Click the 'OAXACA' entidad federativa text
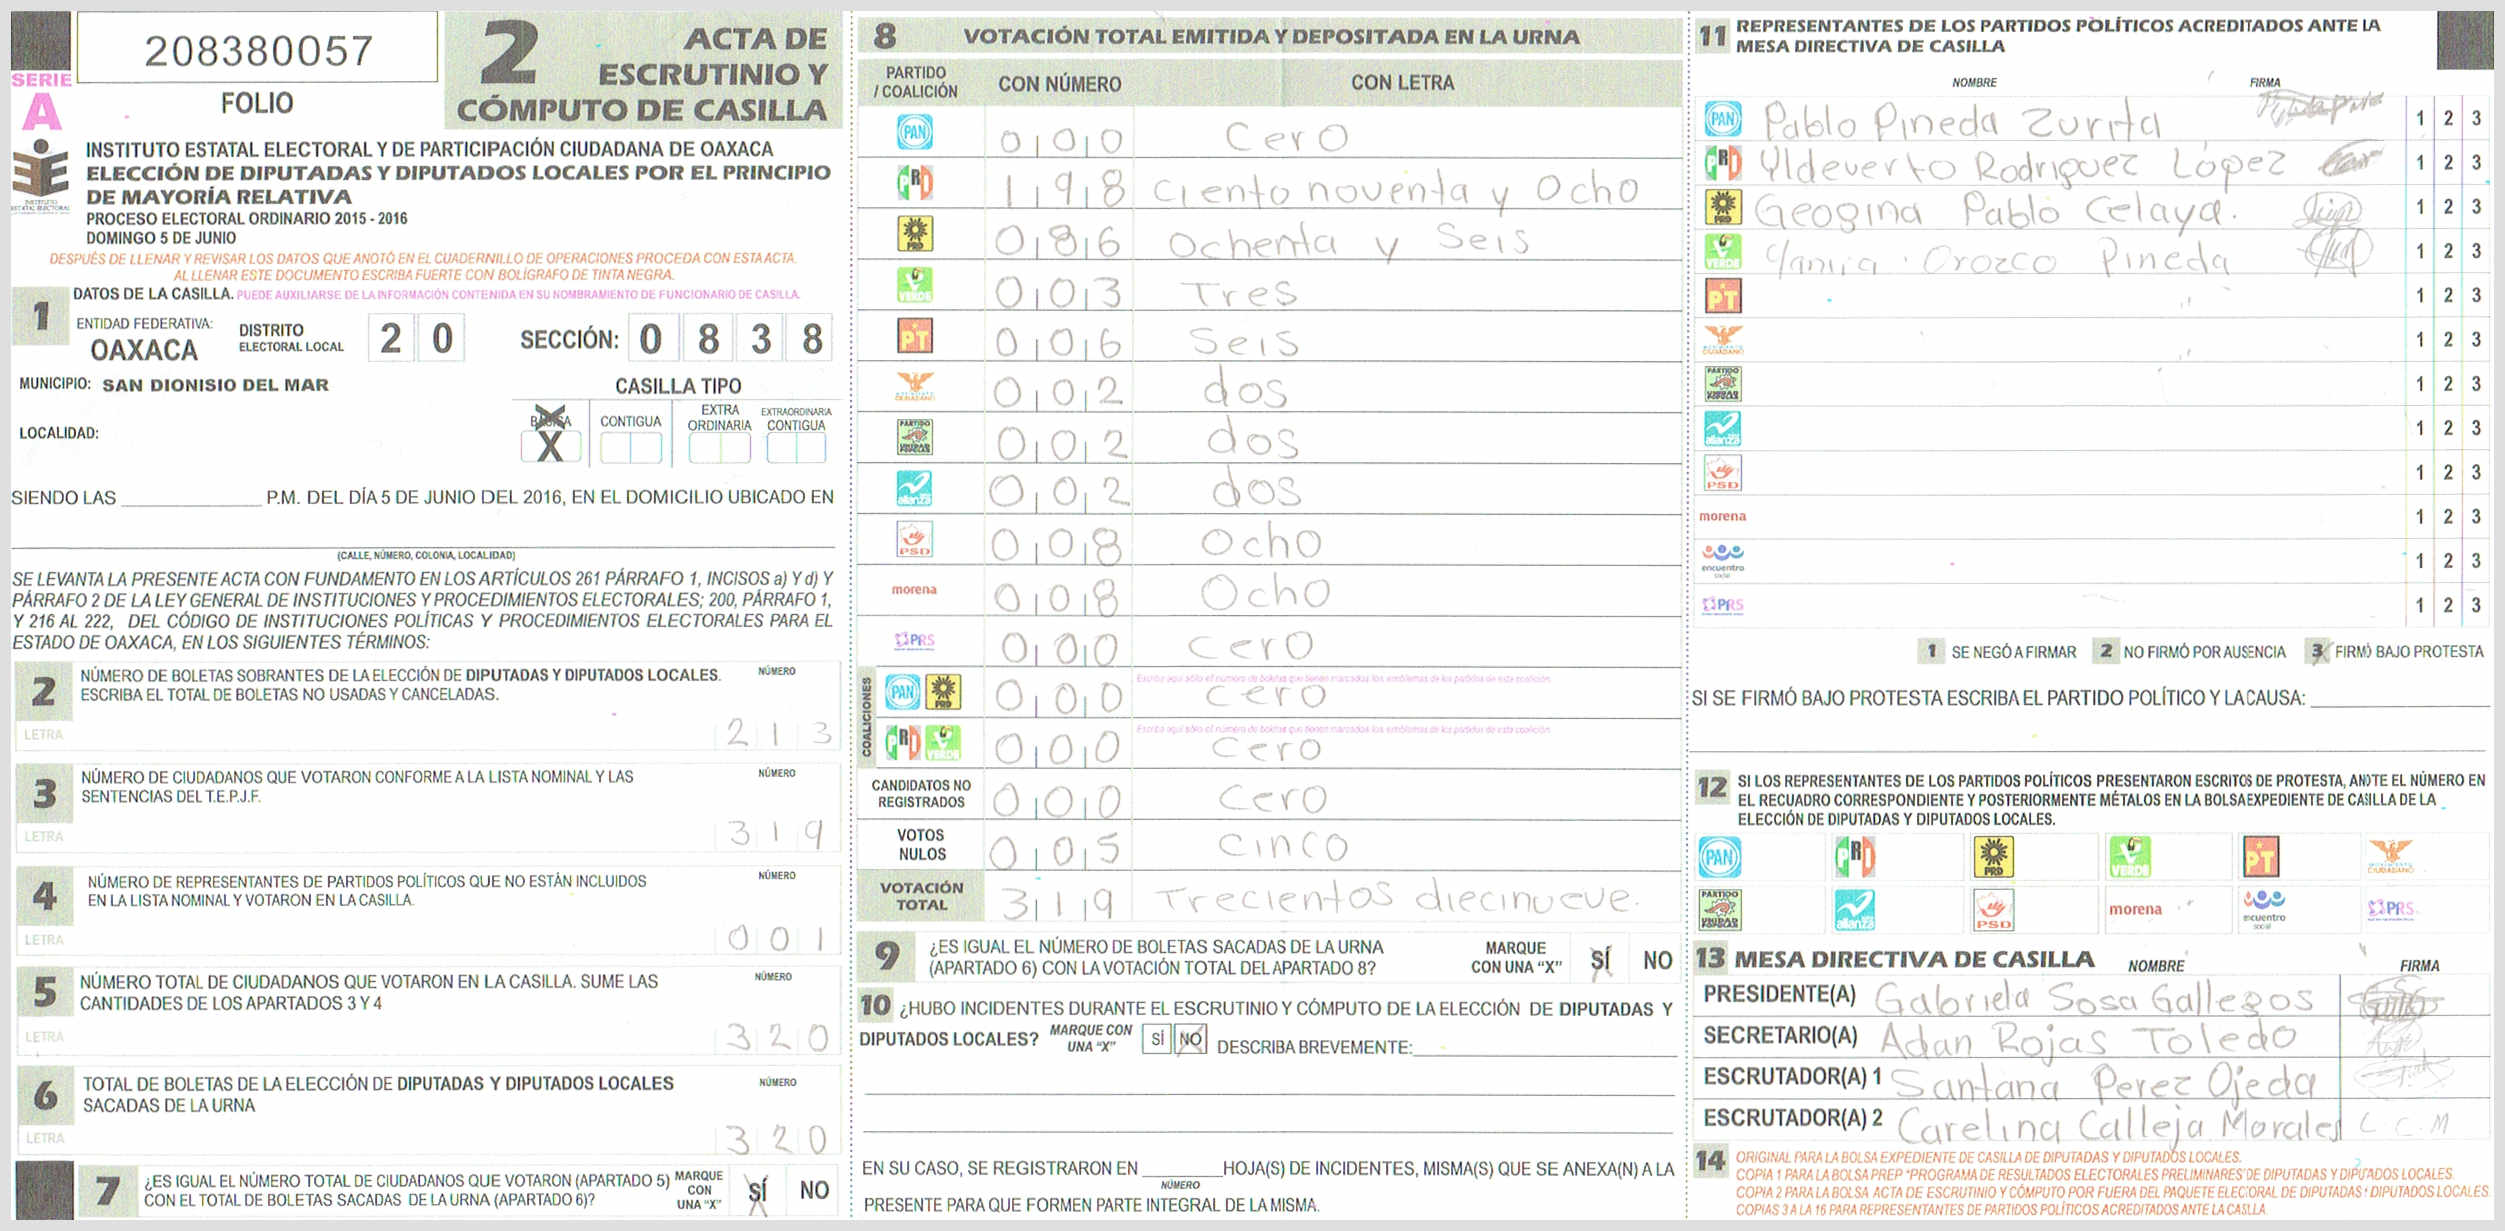The width and height of the screenshot is (2505, 1231). pyautogui.click(x=144, y=350)
